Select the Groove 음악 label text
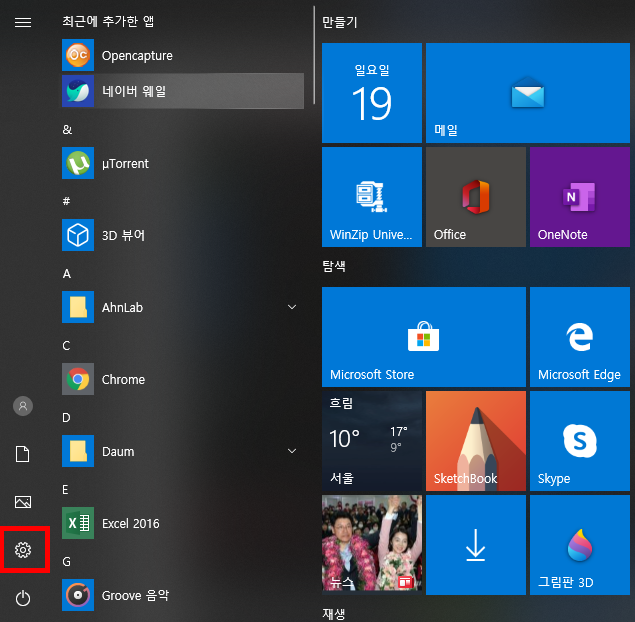 click(x=135, y=595)
